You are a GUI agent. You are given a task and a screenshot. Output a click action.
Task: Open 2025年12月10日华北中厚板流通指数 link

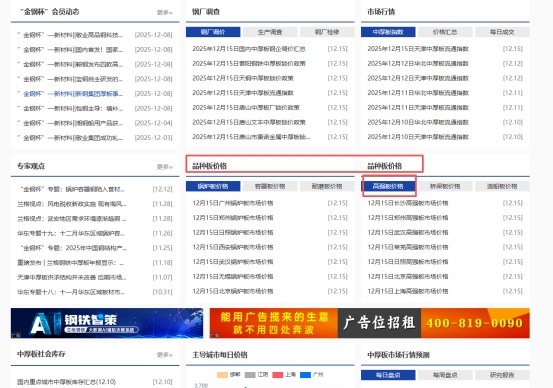[418, 122]
